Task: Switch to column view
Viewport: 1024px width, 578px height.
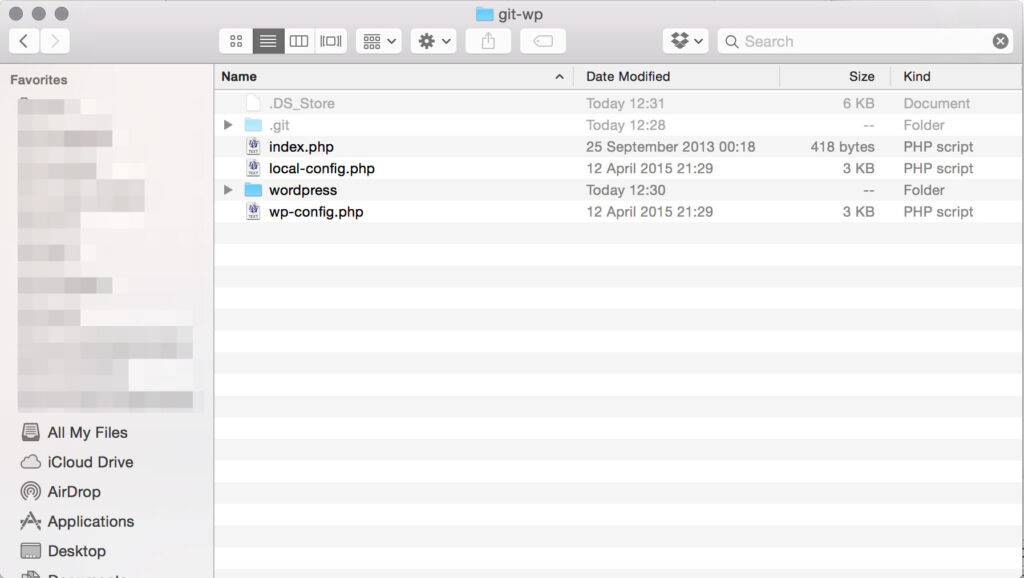Action: (299, 41)
